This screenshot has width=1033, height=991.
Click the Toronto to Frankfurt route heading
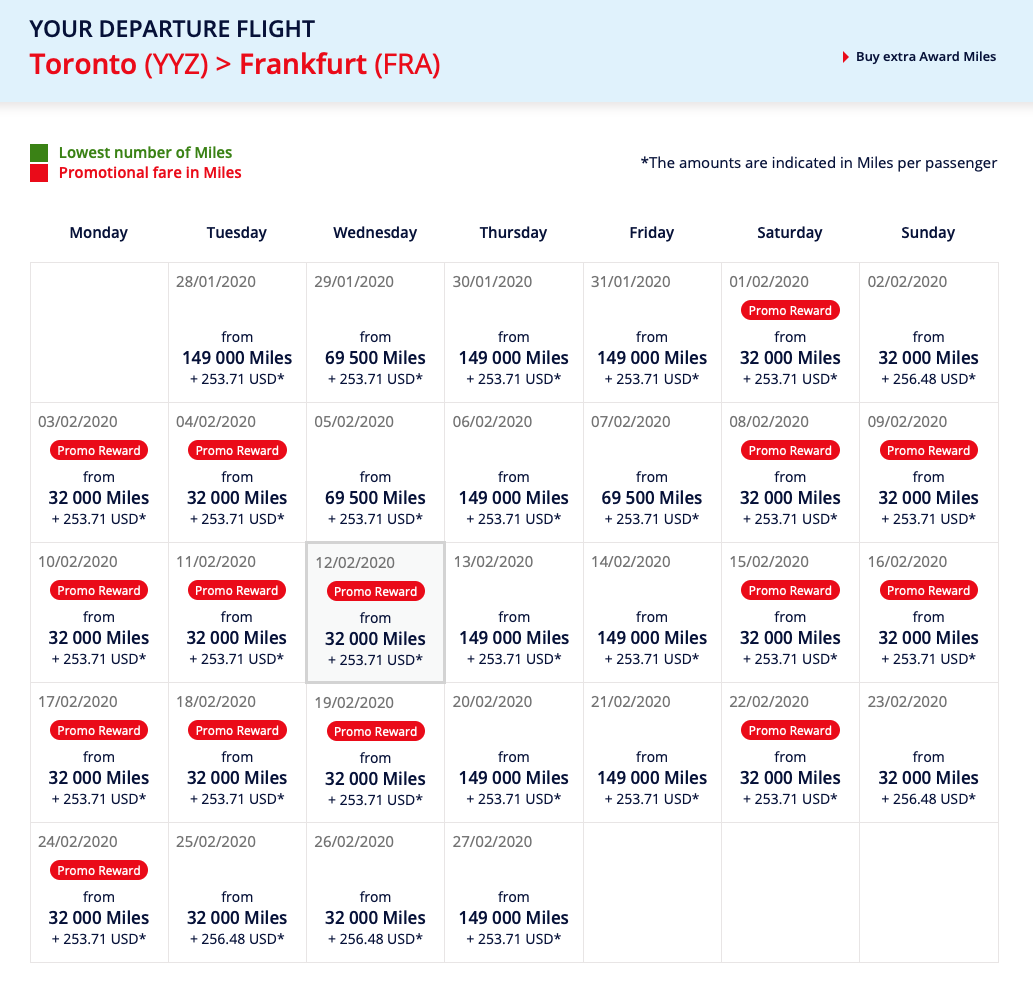coord(236,64)
